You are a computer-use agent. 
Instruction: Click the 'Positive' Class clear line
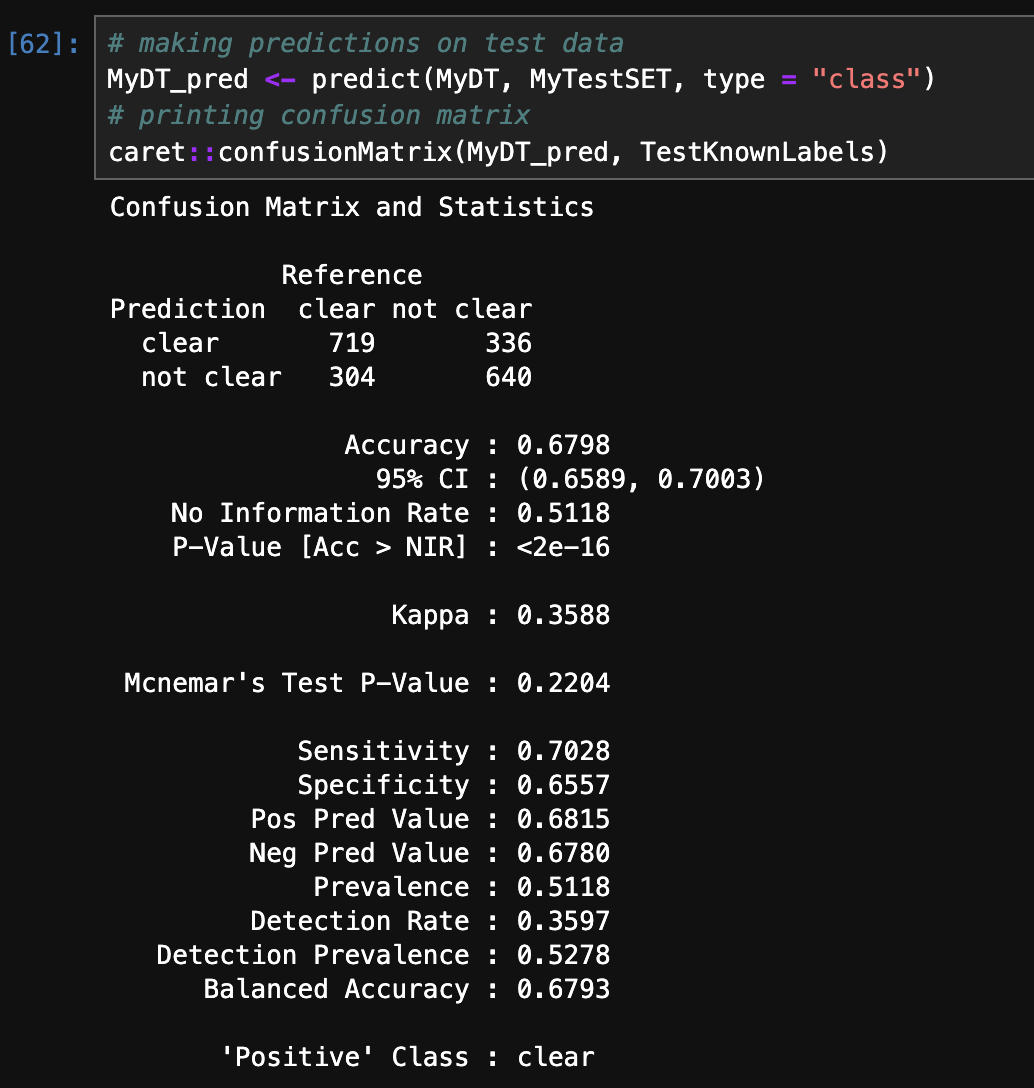tap(407, 1057)
